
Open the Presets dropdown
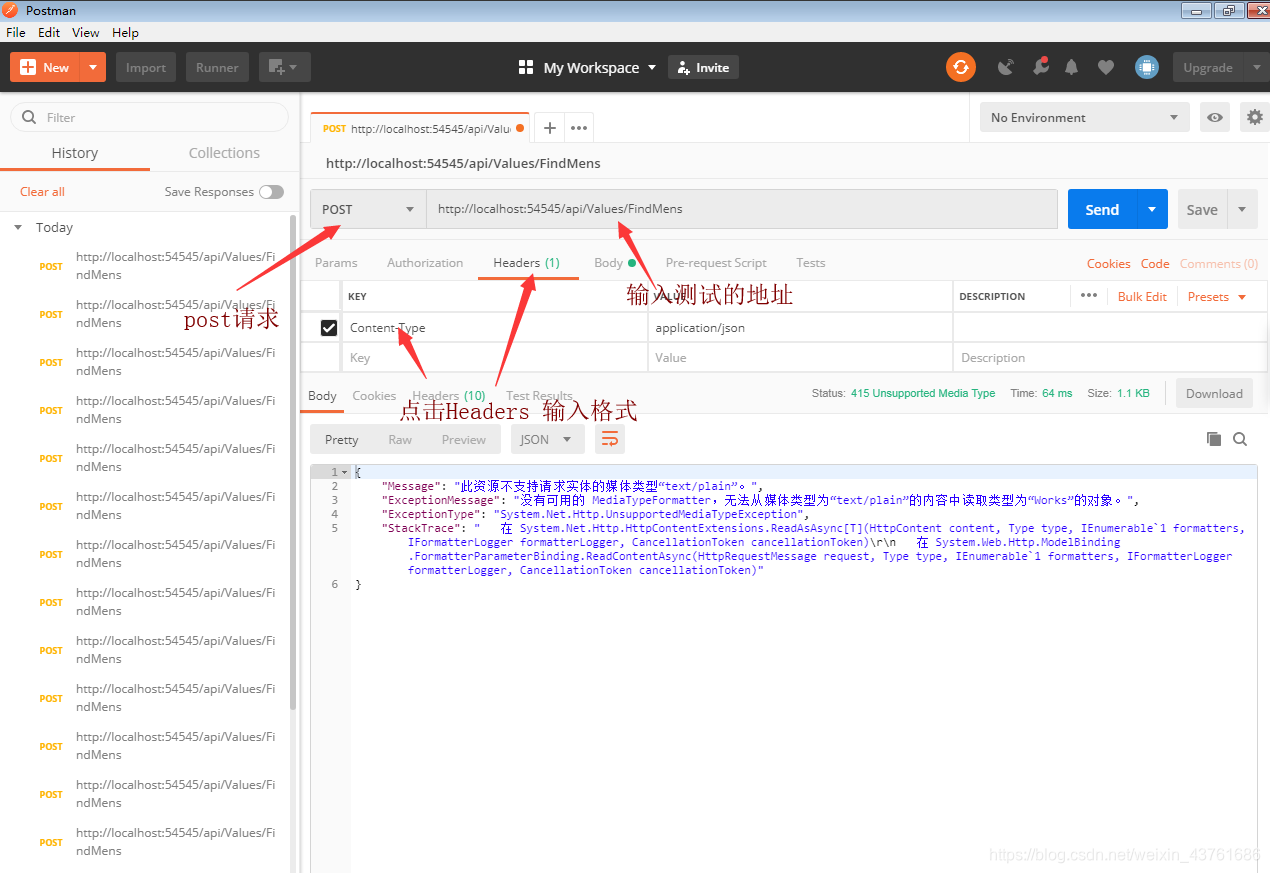[1217, 296]
